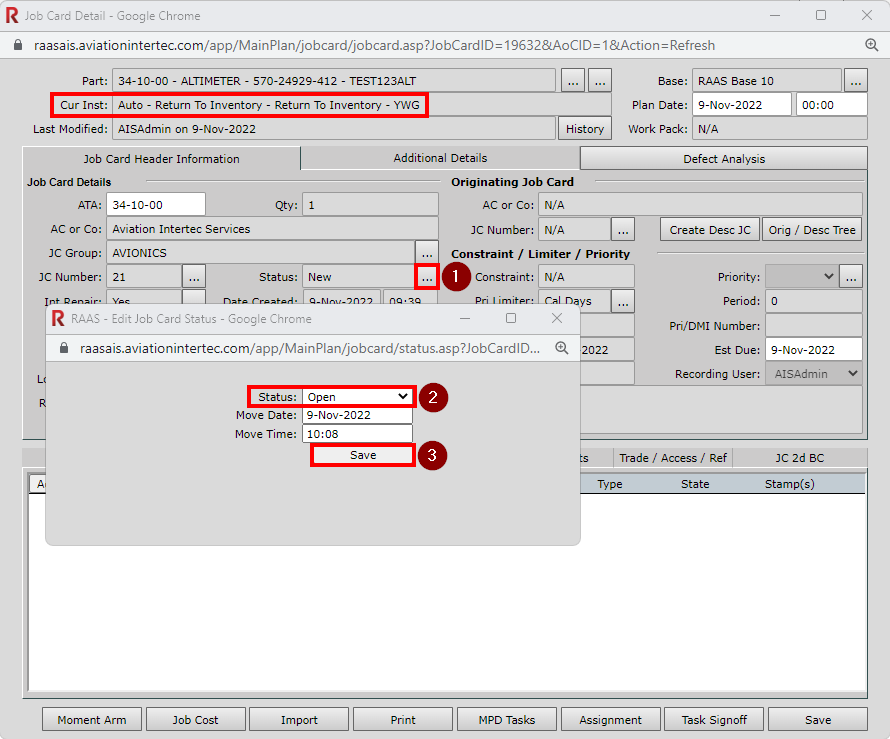The height and width of the screenshot is (739, 890).
Task: Click the Create Desc JC button
Action: coord(710,230)
